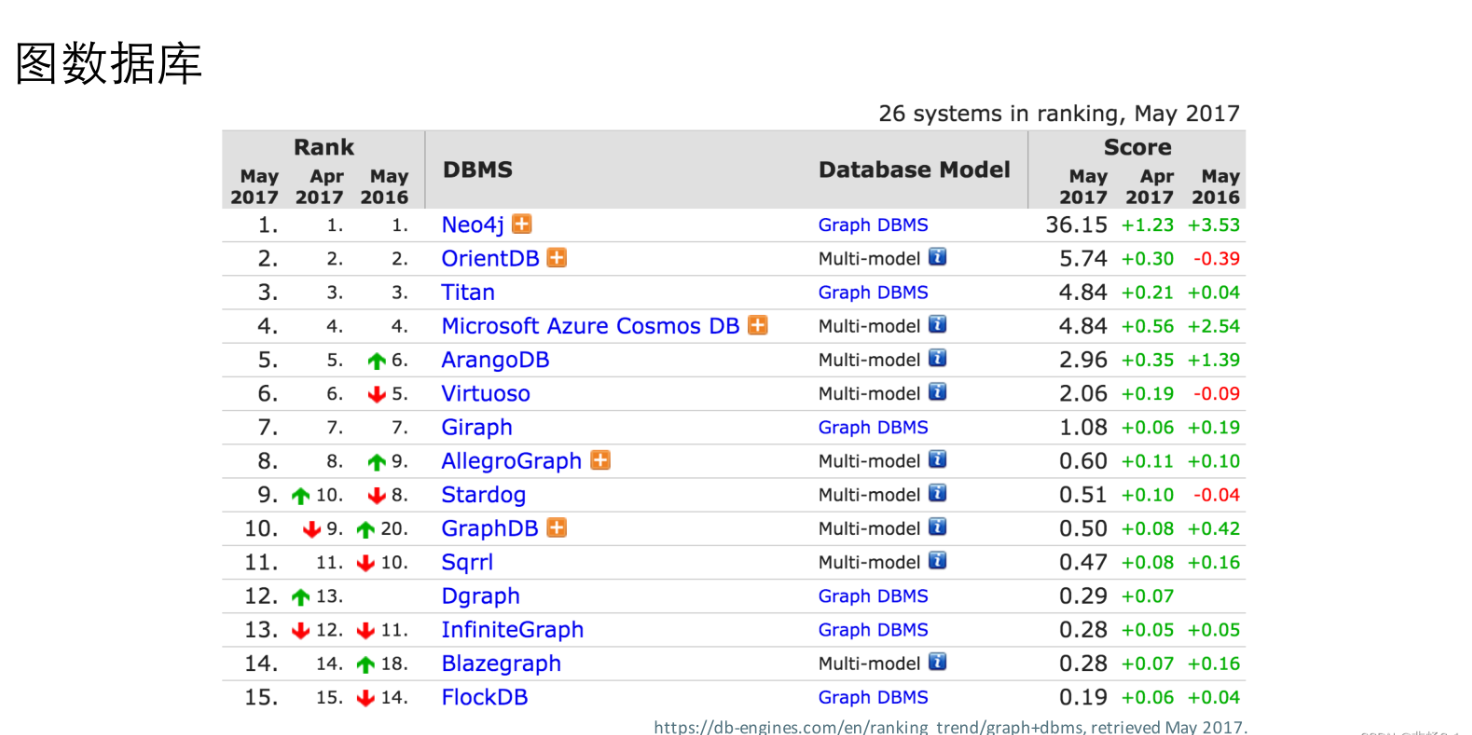The height and width of the screenshot is (735, 1472).
Task: Click the orange plus icon beside Neo4j
Action: coord(522,224)
